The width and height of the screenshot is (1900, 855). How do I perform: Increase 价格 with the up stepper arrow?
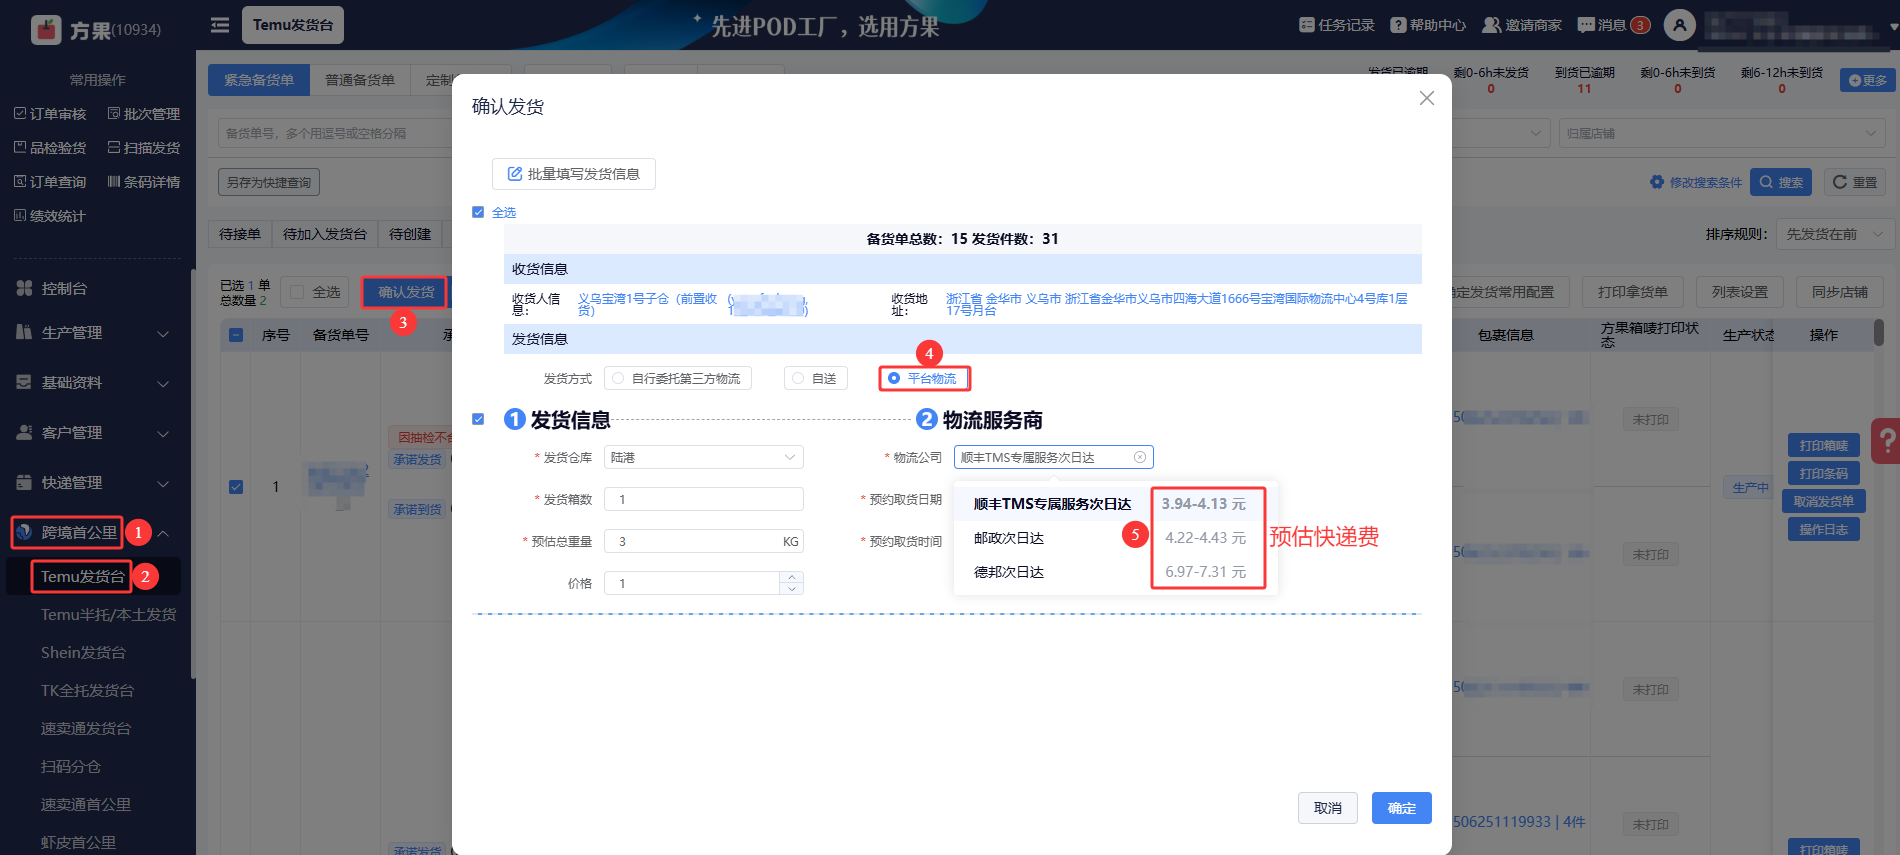[792, 577]
